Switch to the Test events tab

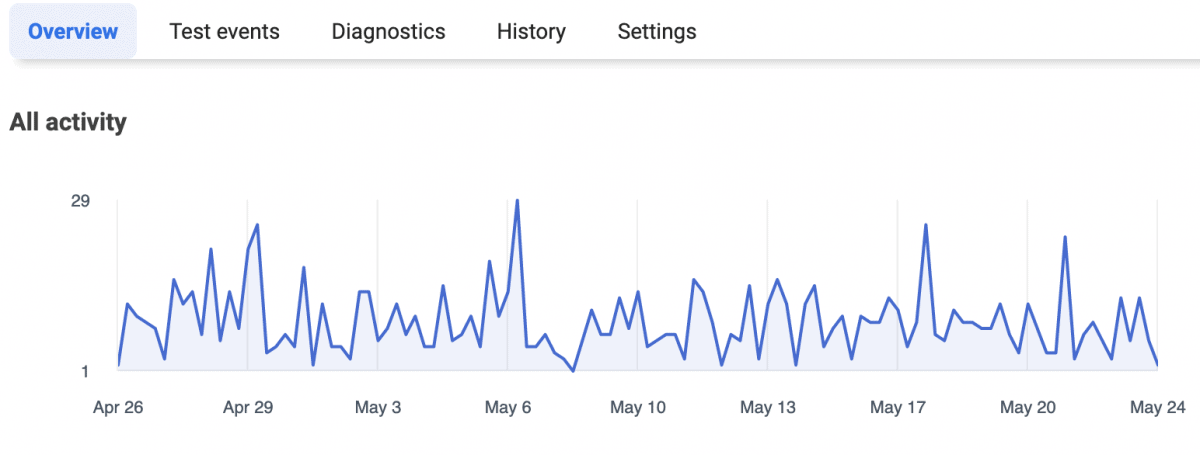[x=225, y=31]
